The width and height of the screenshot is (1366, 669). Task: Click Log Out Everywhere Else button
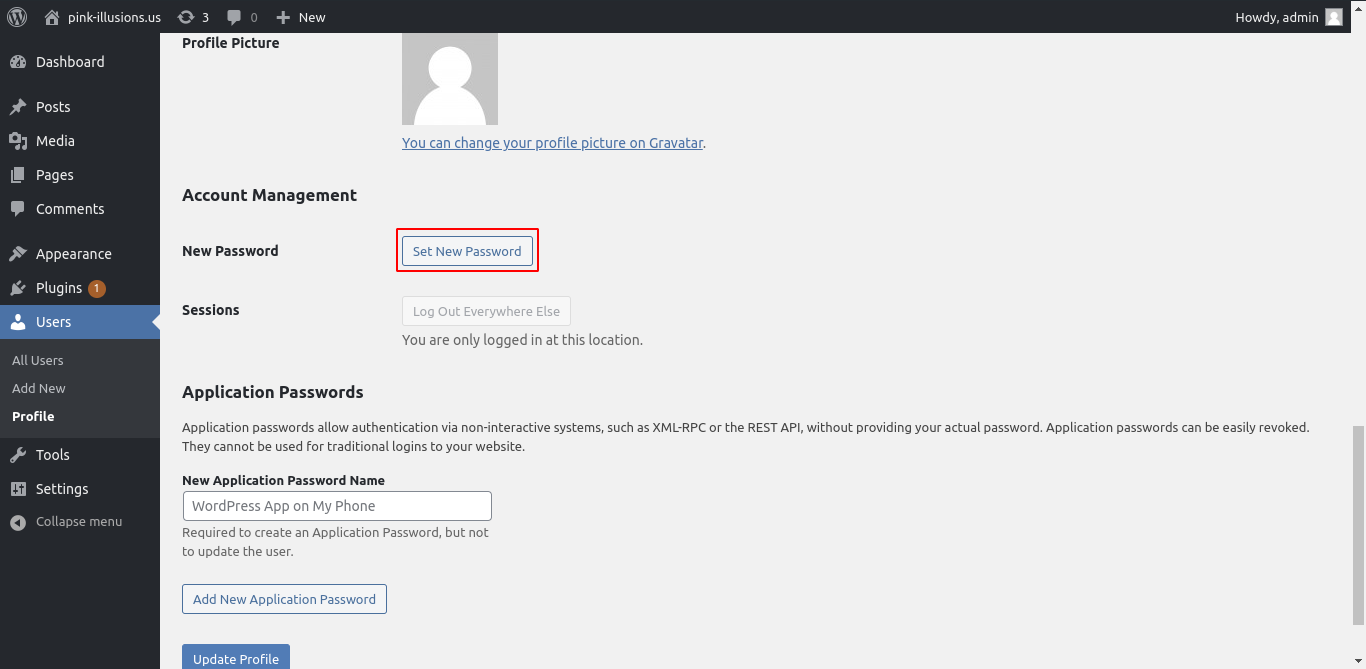click(x=486, y=311)
